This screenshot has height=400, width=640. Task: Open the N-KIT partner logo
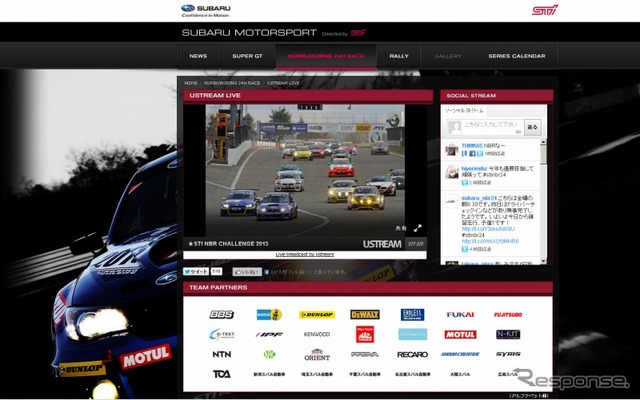point(508,334)
